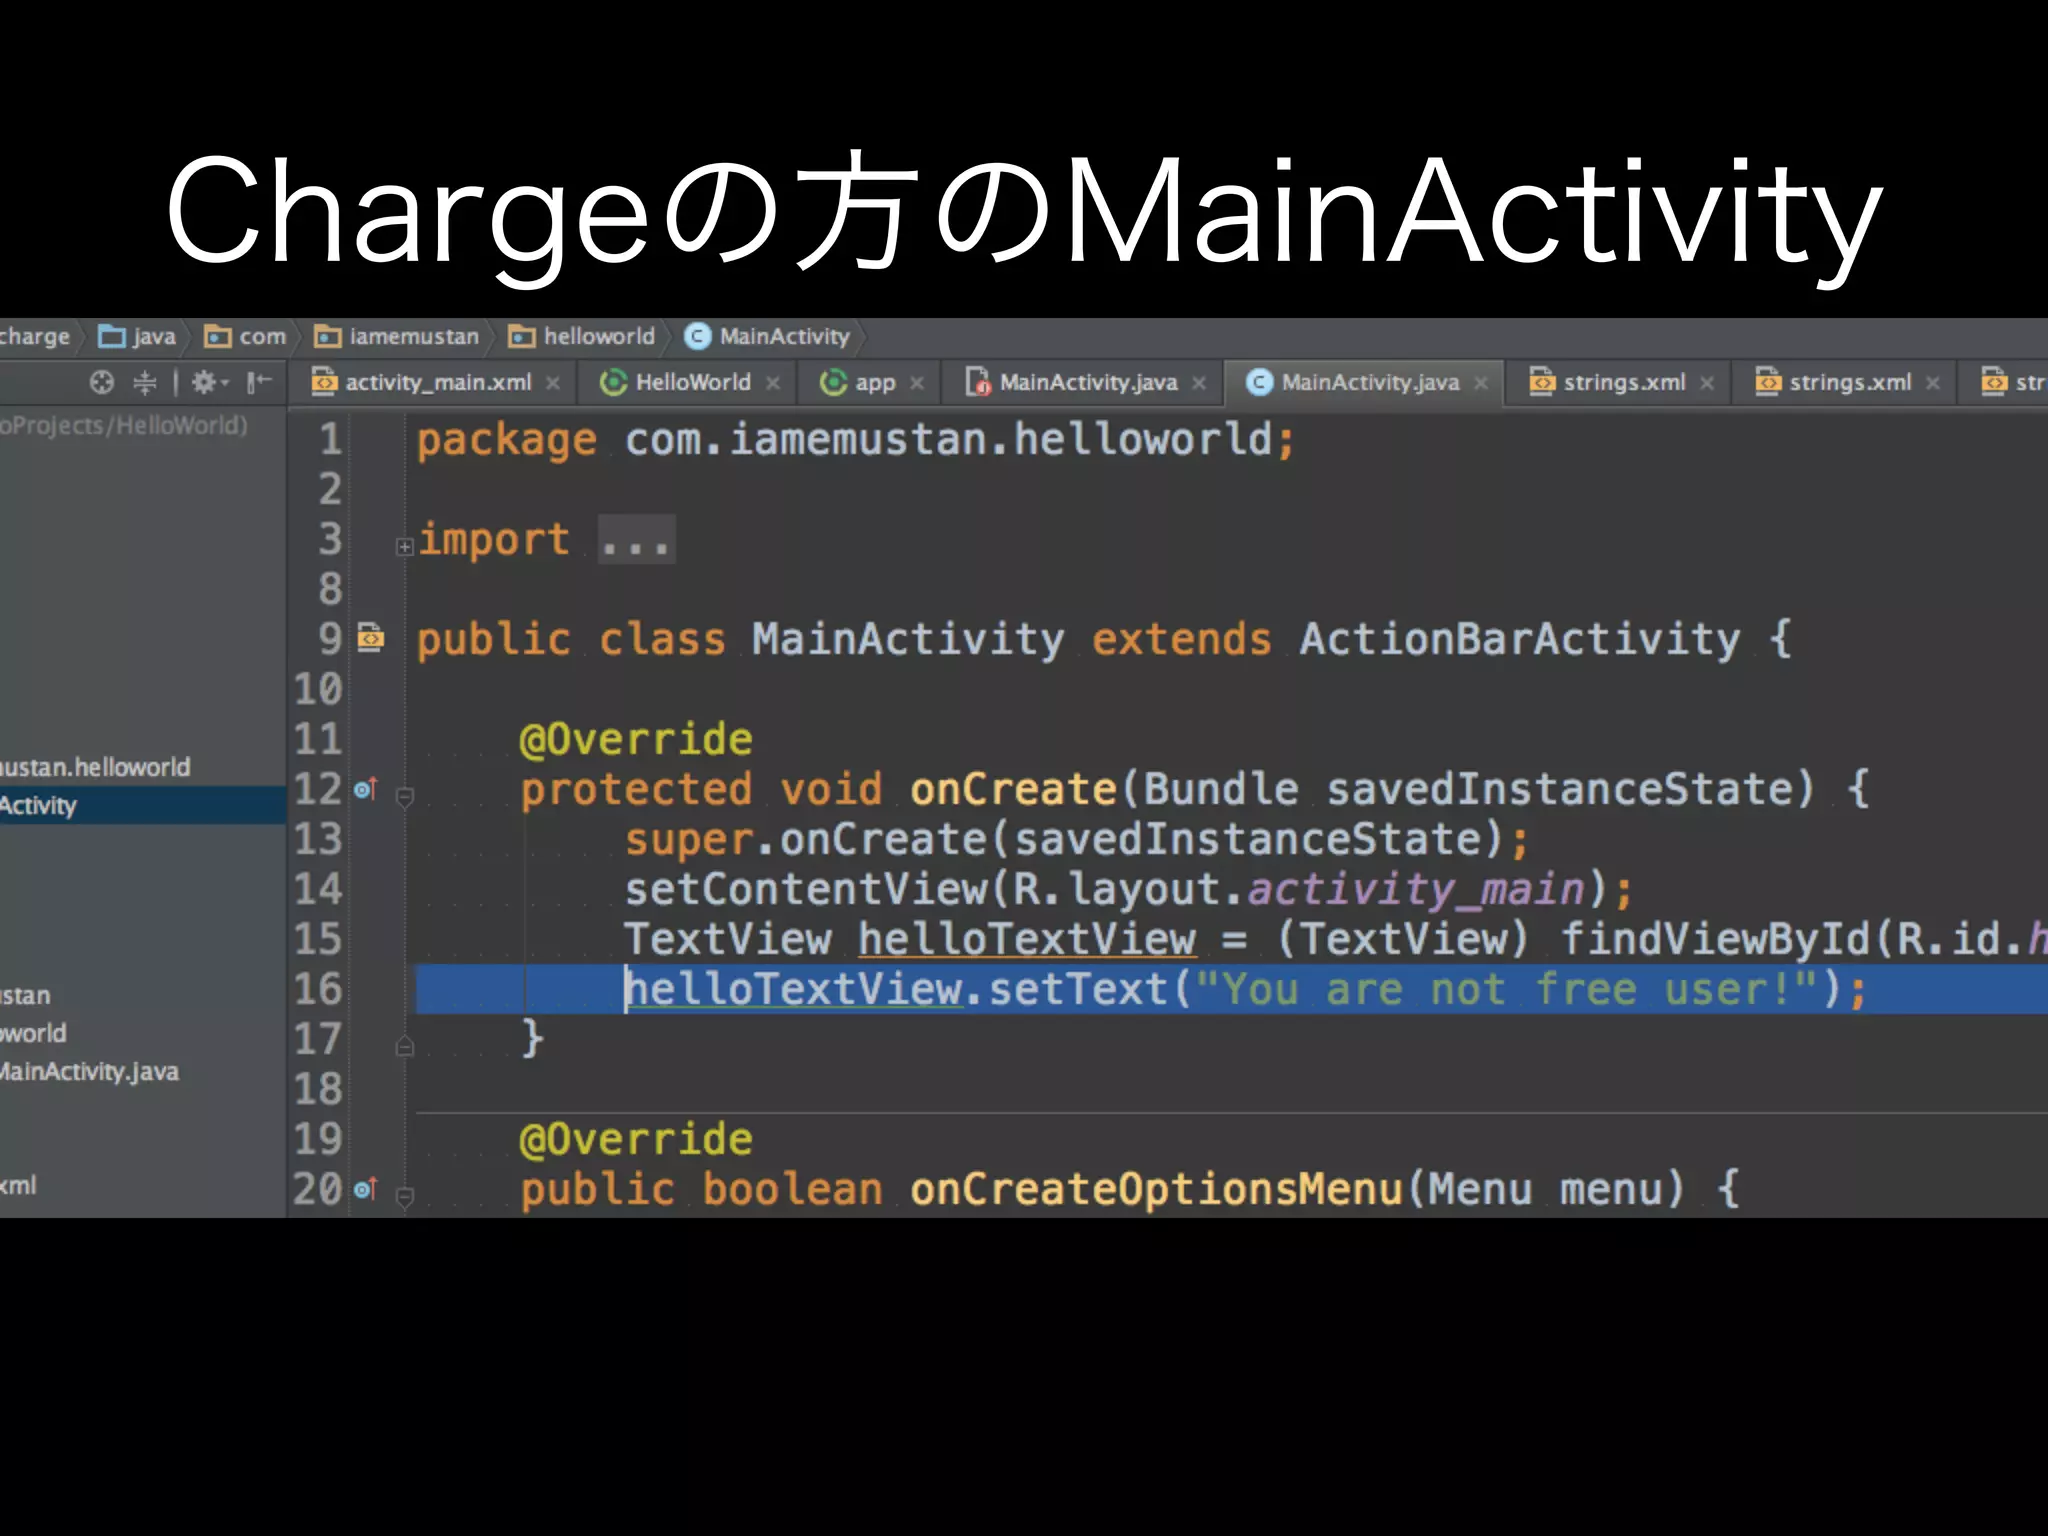The image size is (2048, 1536).
Task: Select the highlighted Activity tree item
Action: coord(143,806)
